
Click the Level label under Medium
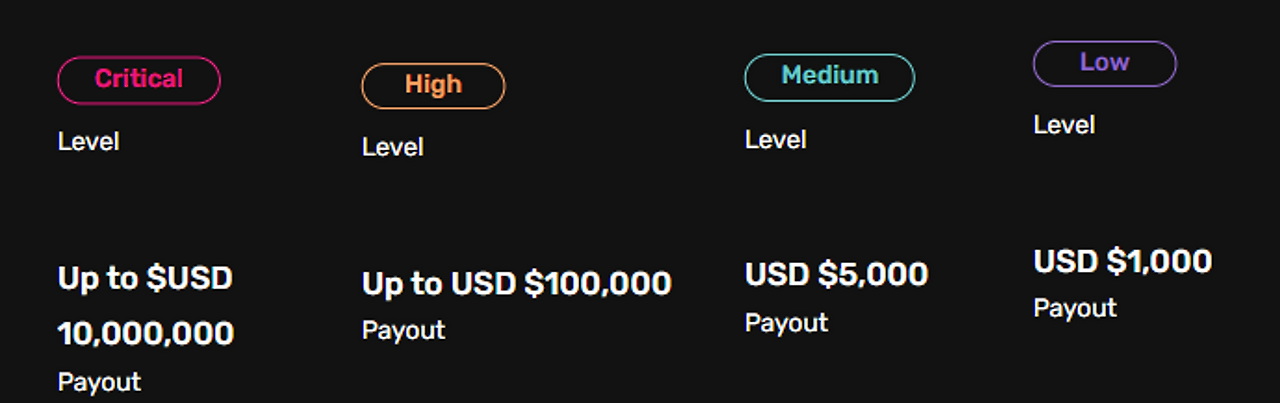pyautogui.click(x=776, y=140)
